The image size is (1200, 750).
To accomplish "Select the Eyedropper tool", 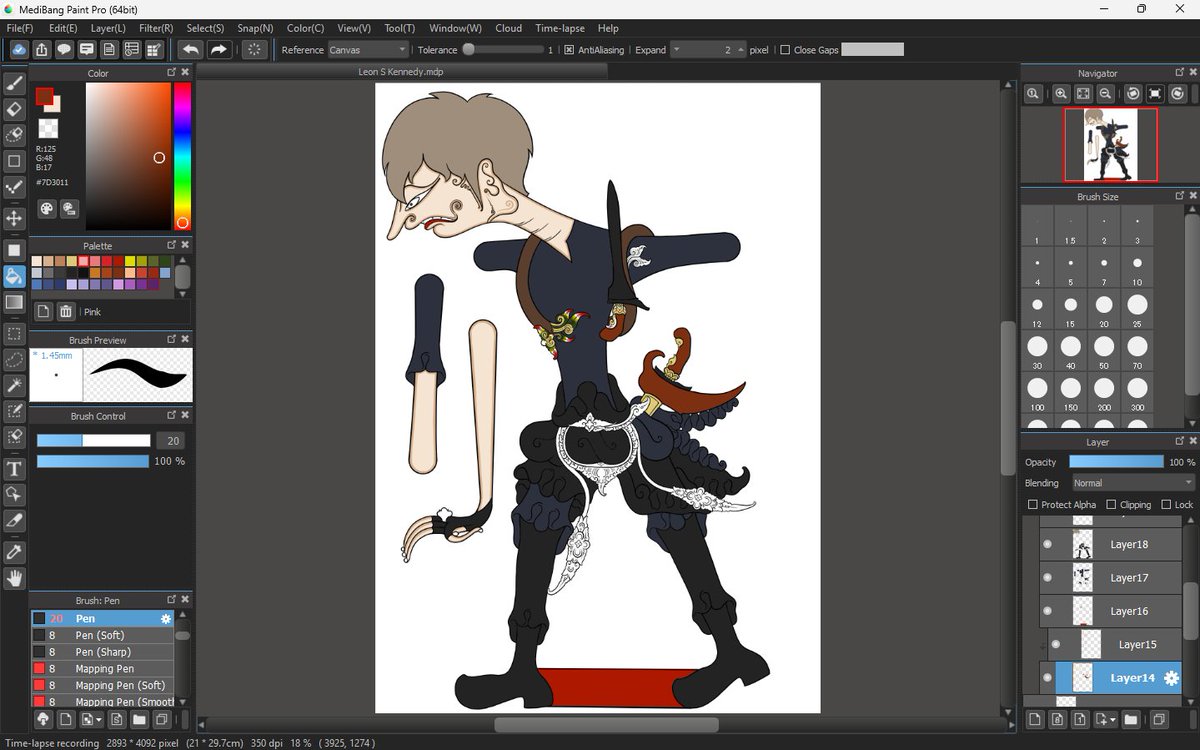I will [x=14, y=552].
